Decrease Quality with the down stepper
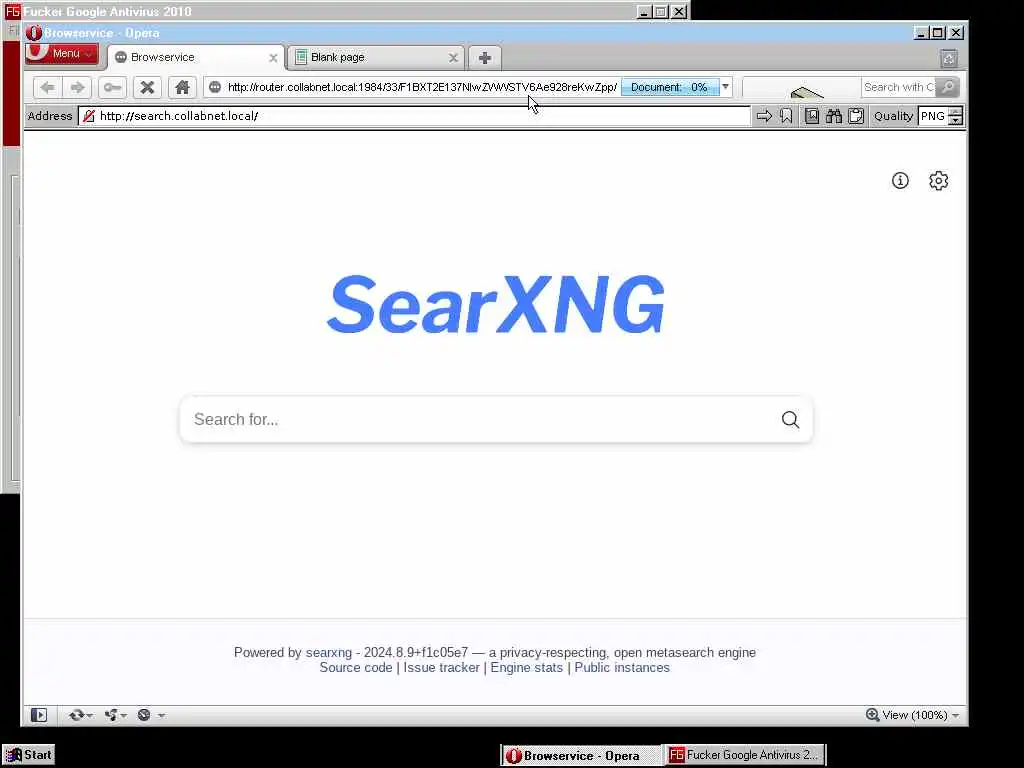This screenshot has width=1024, height=768. 955,121
